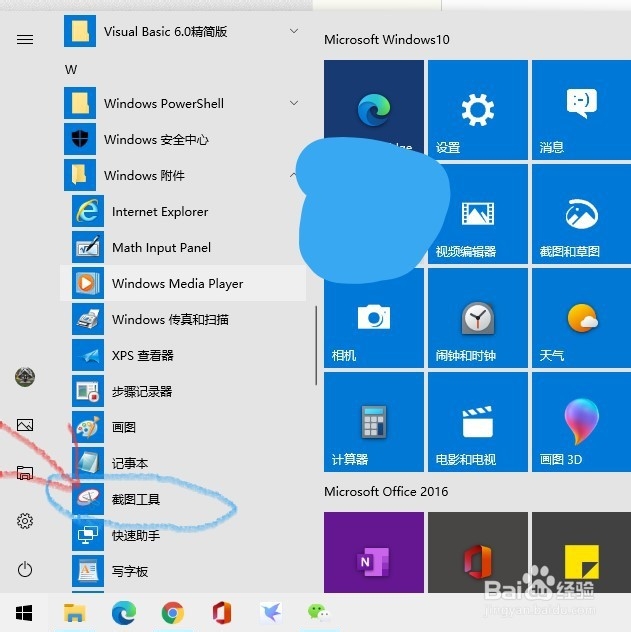Open Edge browser from taskbar
Viewport: 631px width, 632px height.
123,613
